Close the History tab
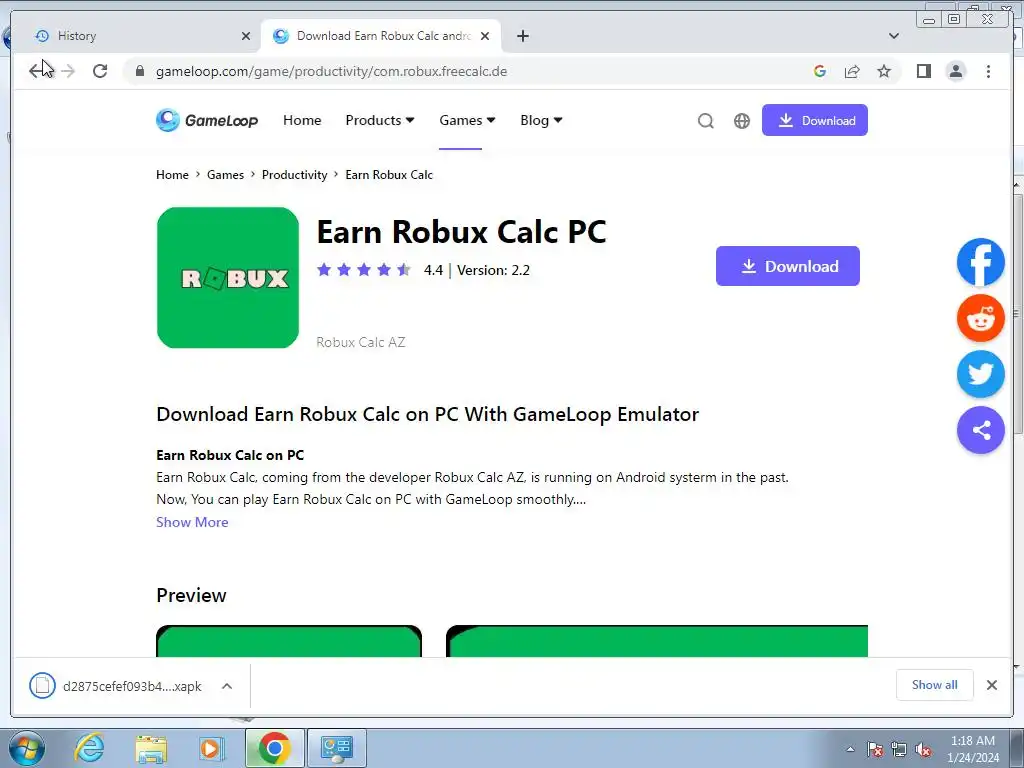Image resolution: width=1024 pixels, height=768 pixels. coord(246,36)
